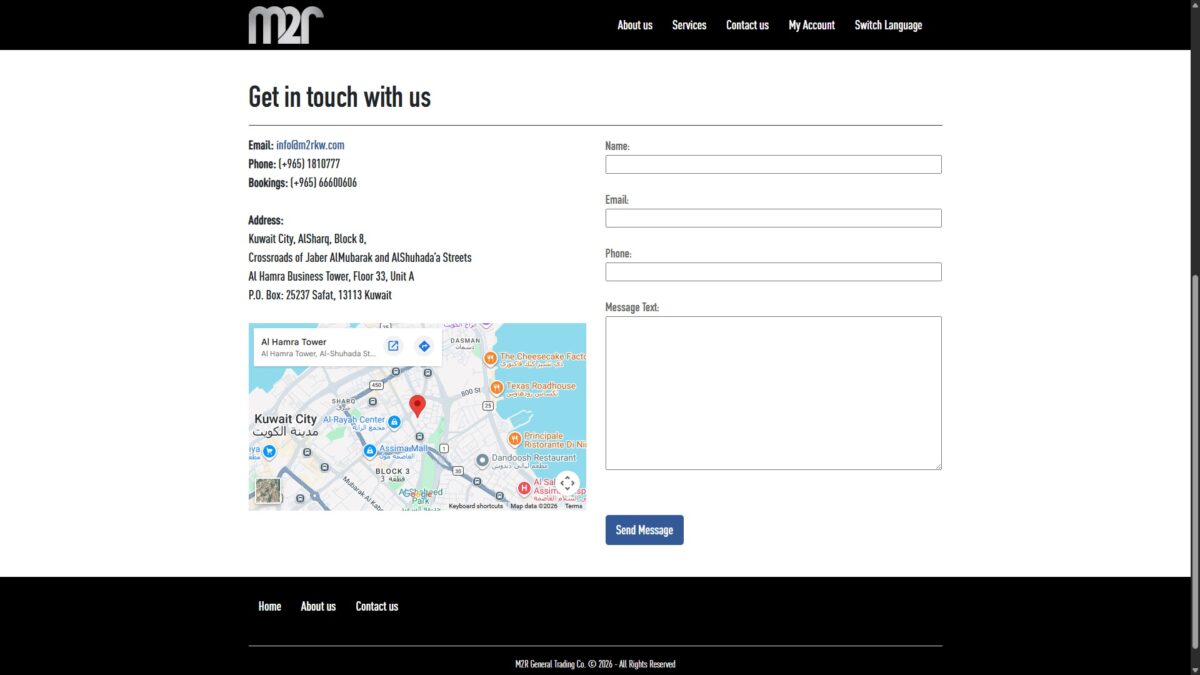Focus the Phone input field

click(x=773, y=272)
